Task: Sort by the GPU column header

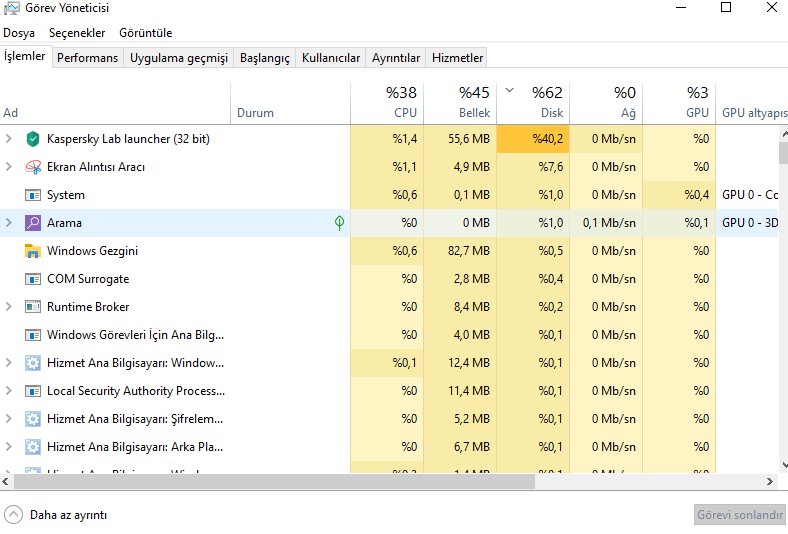Action: pyautogui.click(x=679, y=103)
